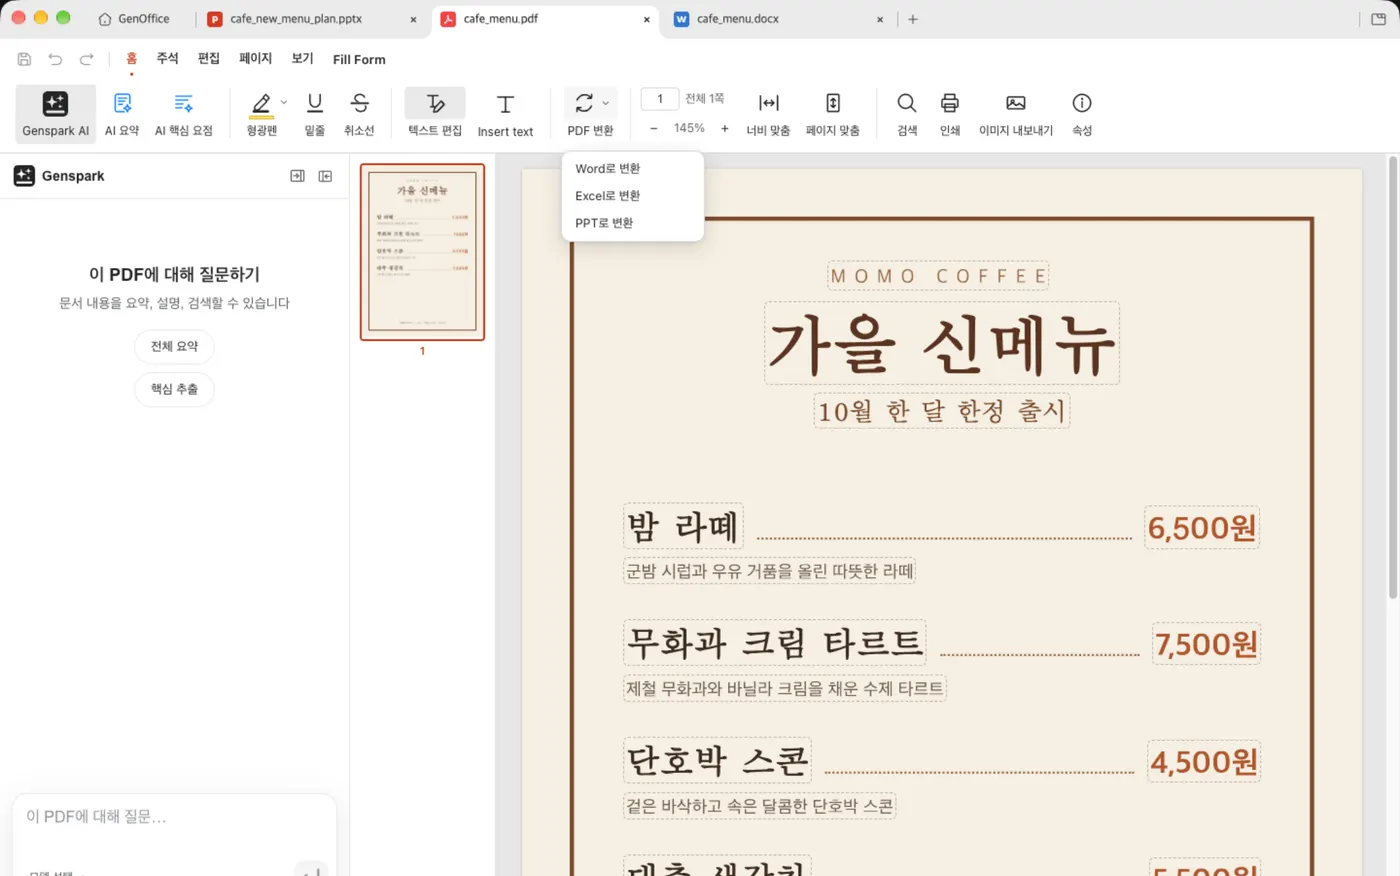Open the 편집 edit menu tab

pyautogui.click(x=209, y=59)
